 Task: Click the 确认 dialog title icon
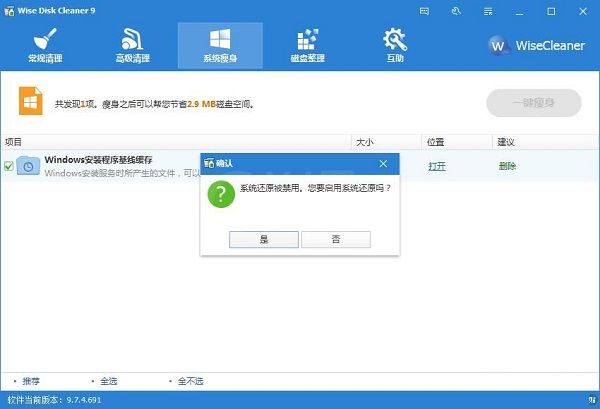tap(209, 163)
